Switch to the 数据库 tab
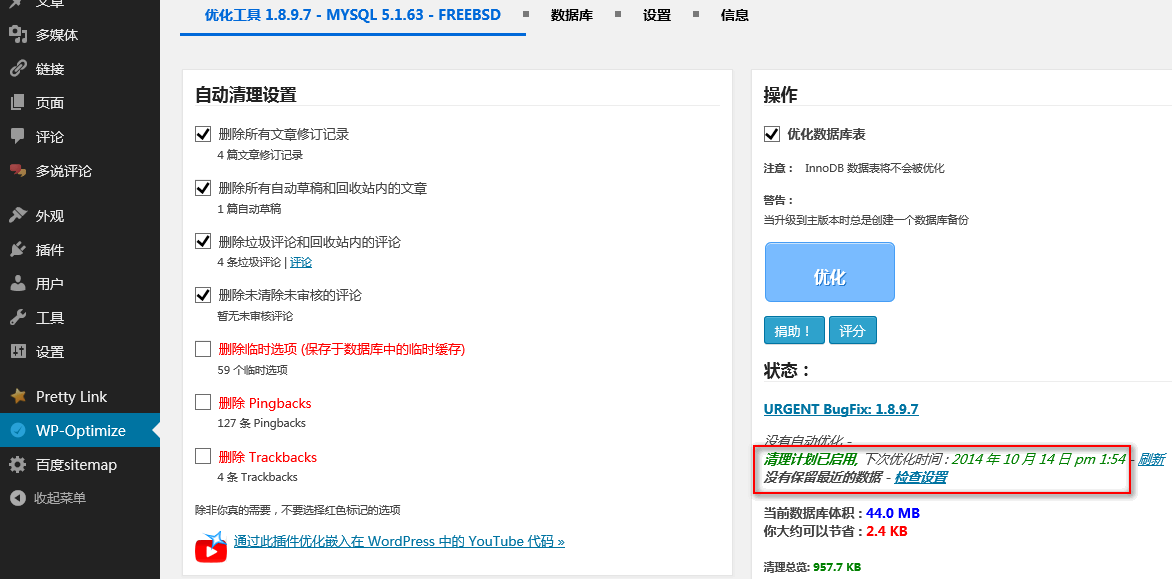The image size is (1172, 579). pyautogui.click(x=572, y=15)
